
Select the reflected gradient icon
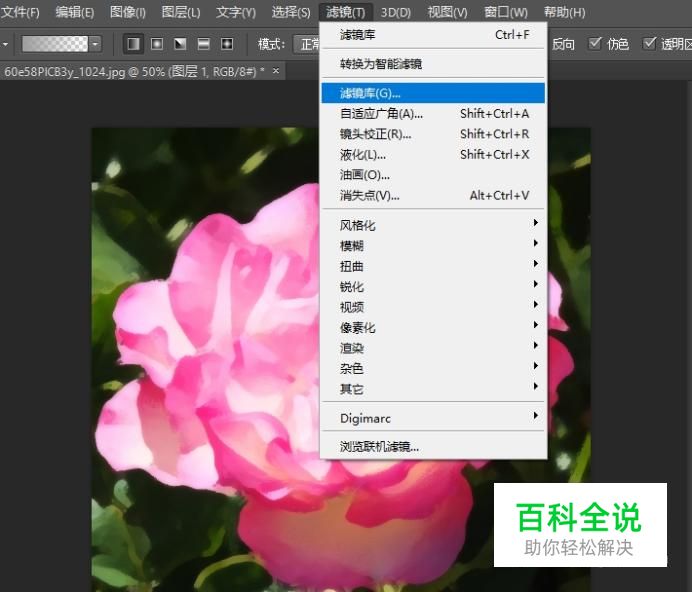(x=203, y=44)
